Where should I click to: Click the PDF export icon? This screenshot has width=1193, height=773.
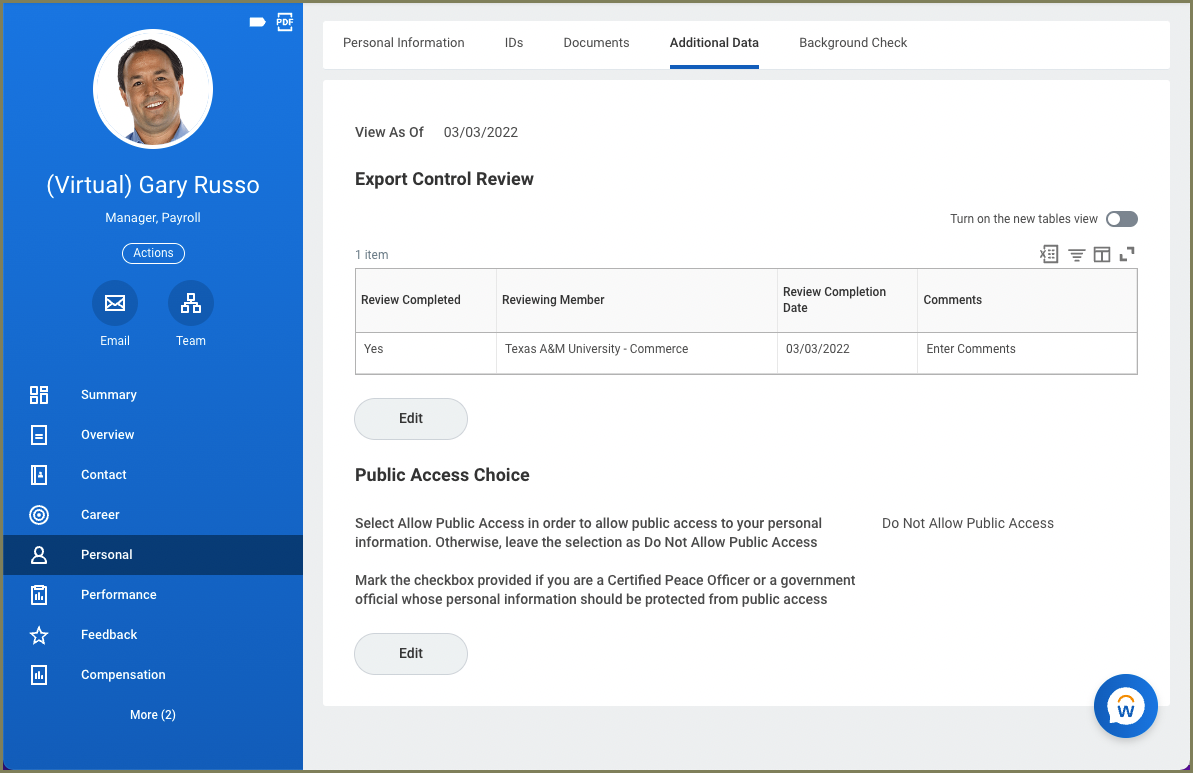[285, 22]
